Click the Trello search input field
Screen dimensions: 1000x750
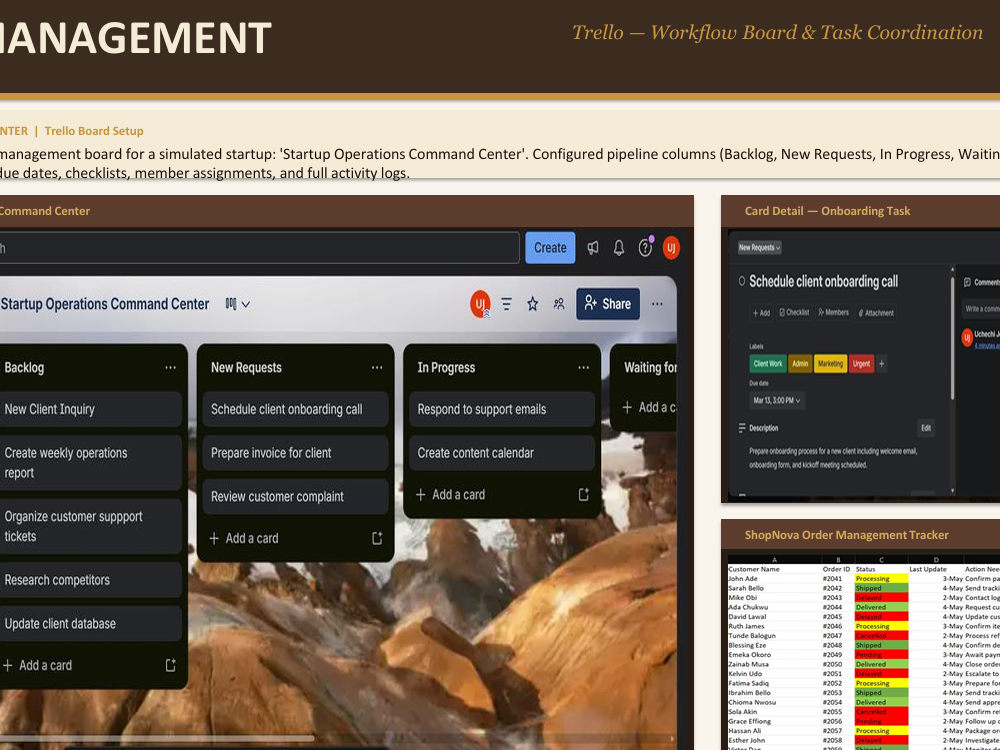pyautogui.click(x=258, y=247)
